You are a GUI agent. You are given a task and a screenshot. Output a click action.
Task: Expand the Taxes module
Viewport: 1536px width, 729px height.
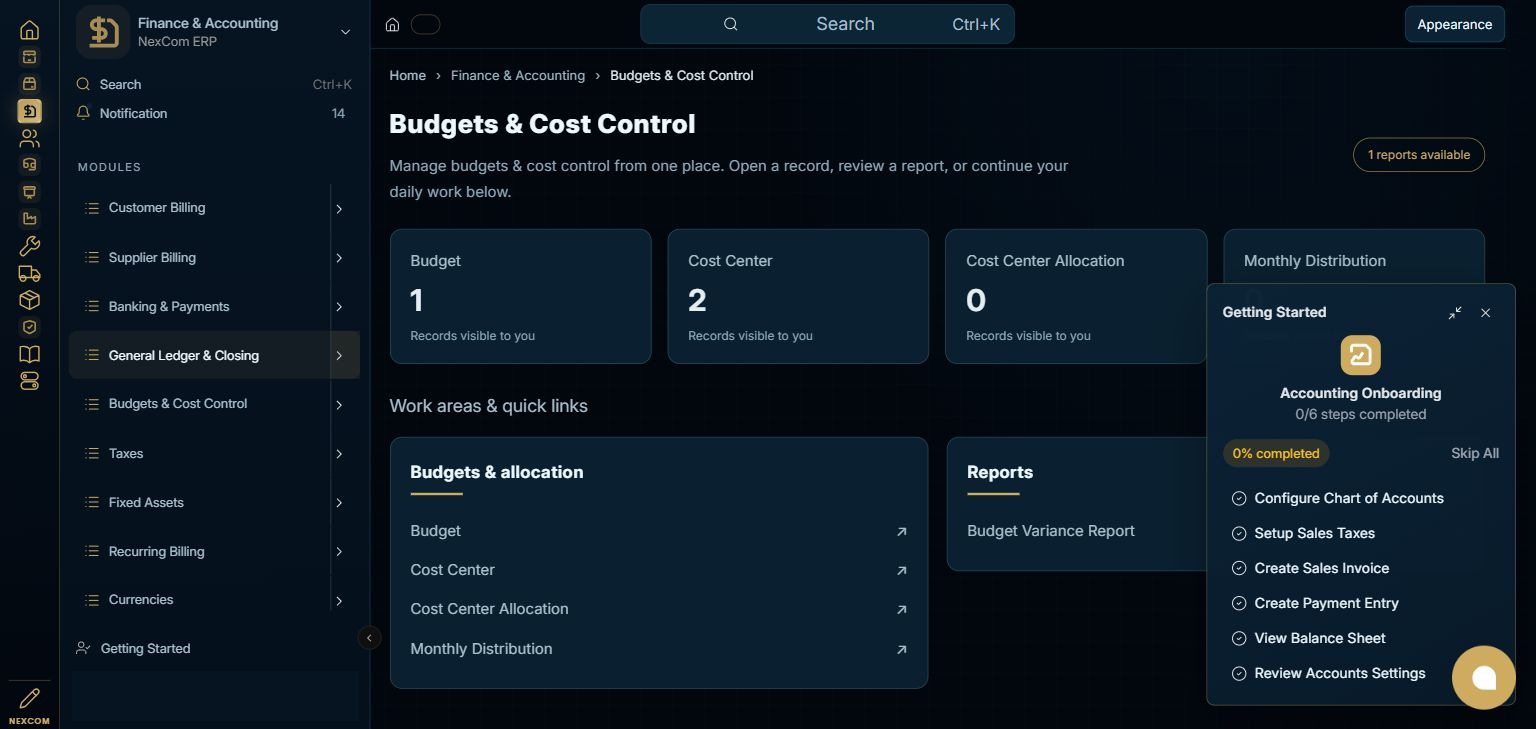339,454
